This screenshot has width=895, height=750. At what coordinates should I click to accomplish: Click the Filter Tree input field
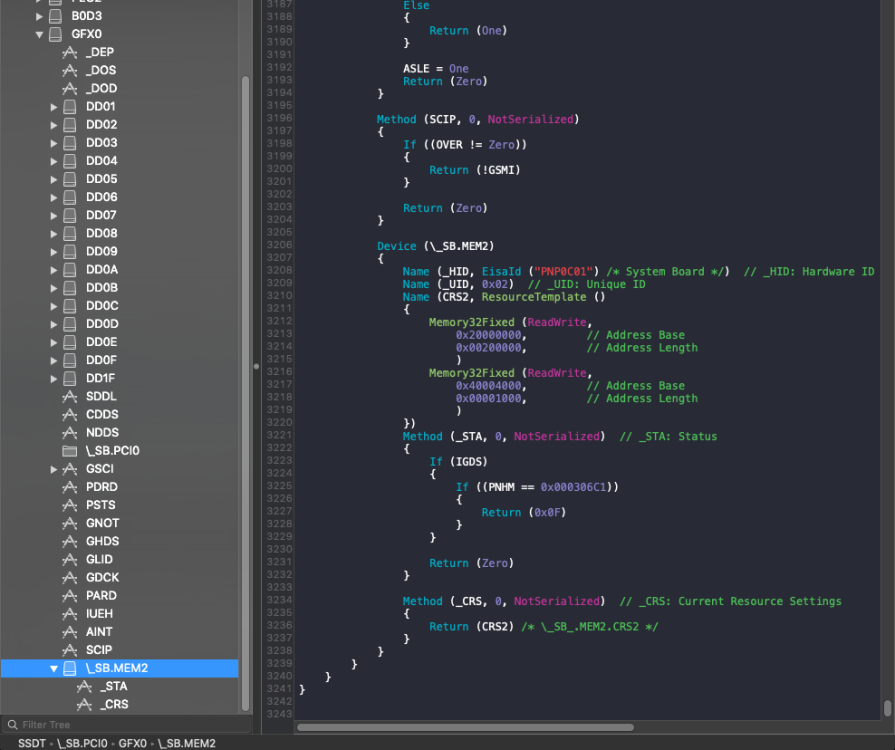pyautogui.click(x=126, y=725)
